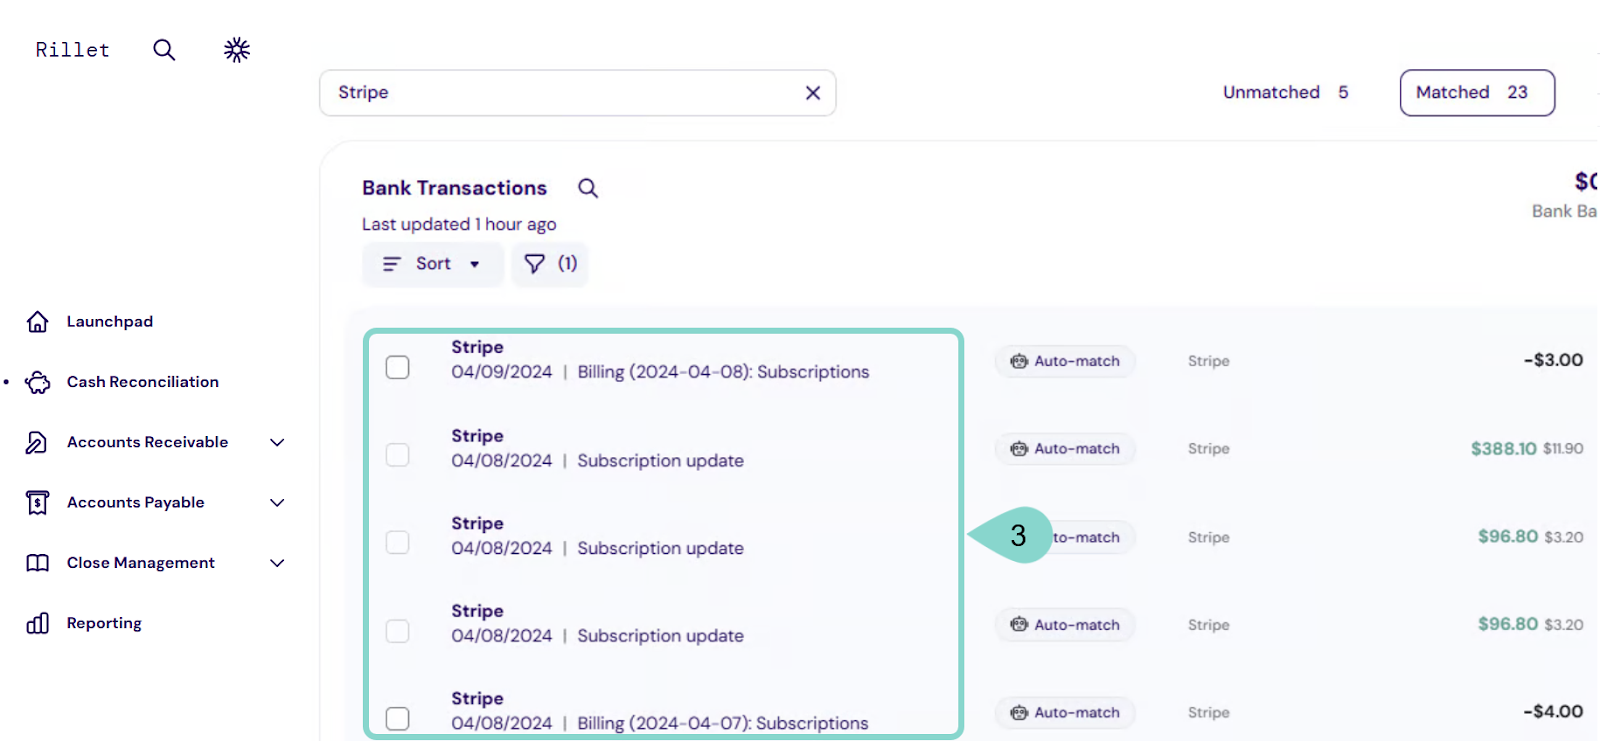This screenshot has height=741, width=1600.
Task: Select the Matched tab
Action: (x=1476, y=93)
